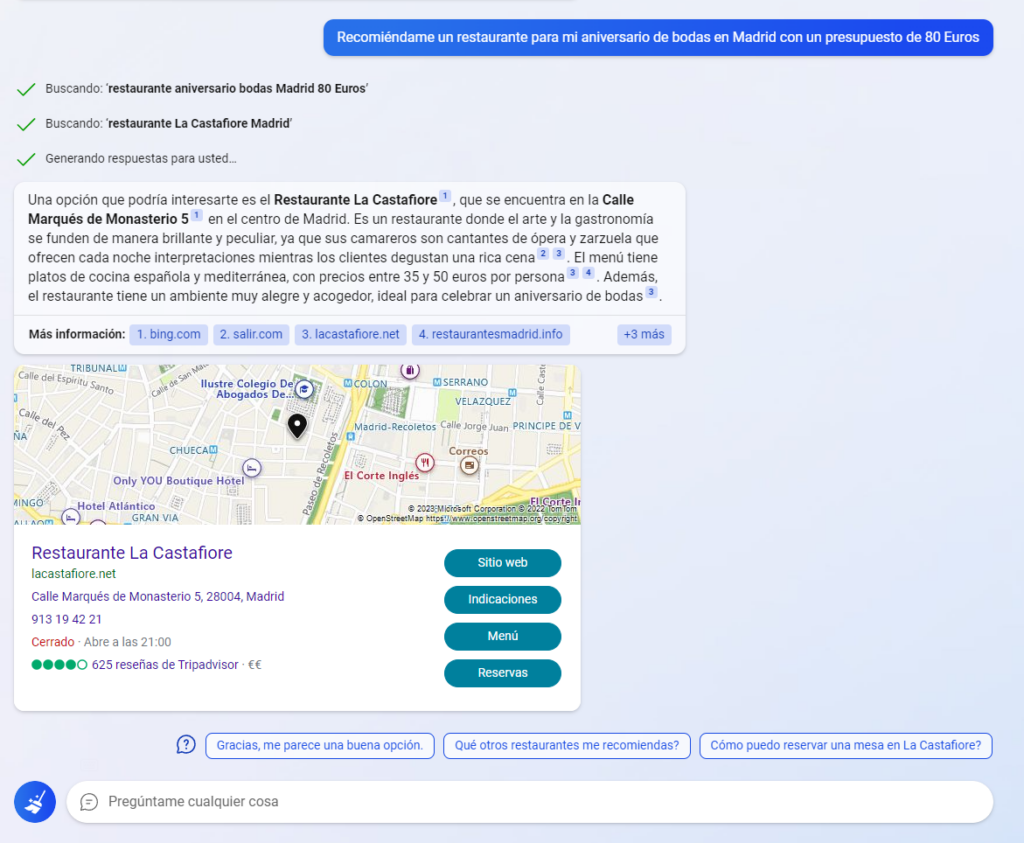
Task: Click the new topic broom icon
Action: click(35, 802)
